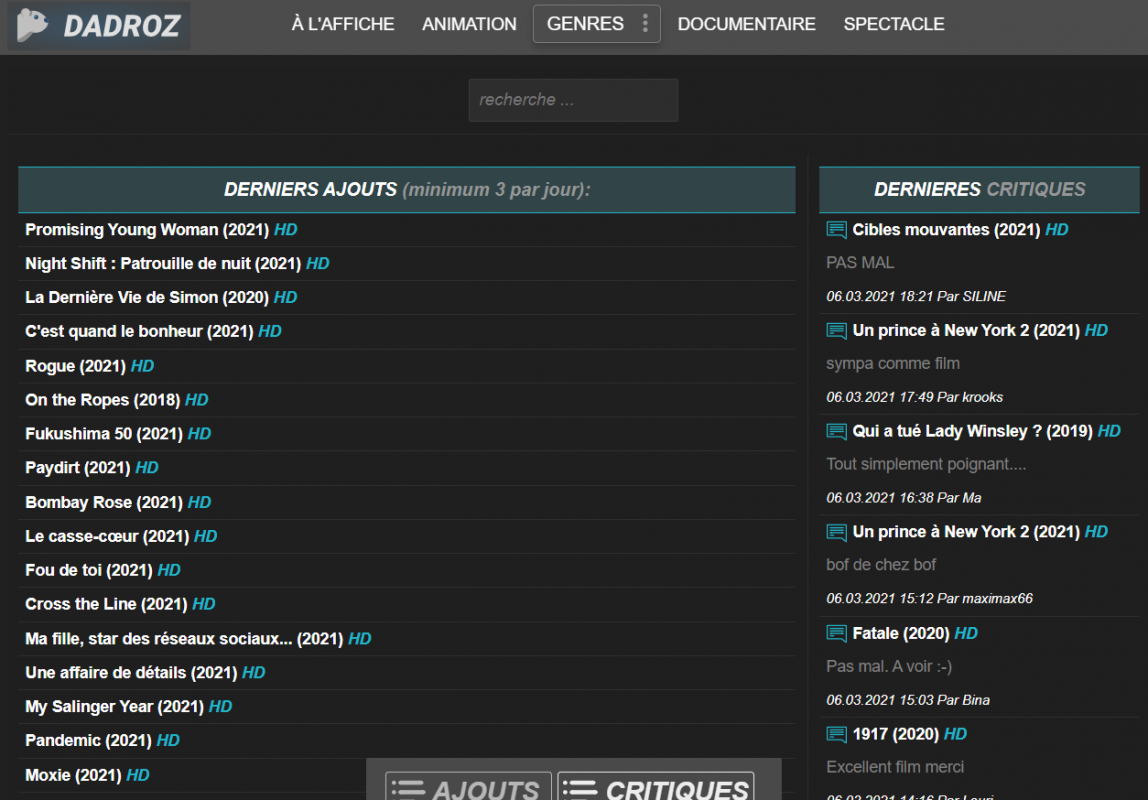Open the GENRES three-dot menu
Image resolution: width=1148 pixels, height=800 pixels.
(x=645, y=23)
